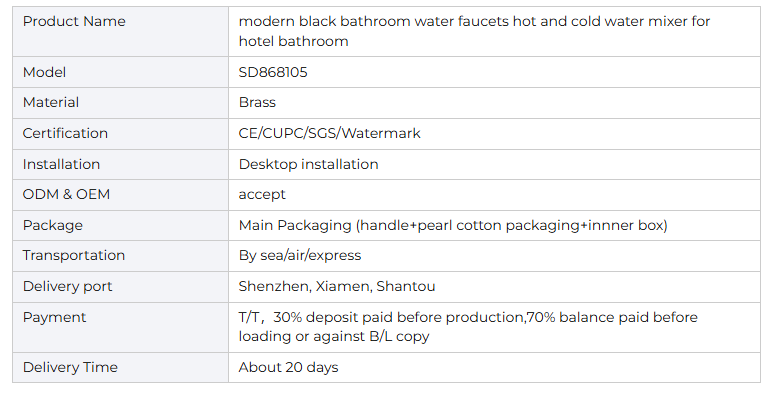Screen dimensions: 778x396
Task: Click the T/T 30% deposit payment terms
Action: click(468, 327)
